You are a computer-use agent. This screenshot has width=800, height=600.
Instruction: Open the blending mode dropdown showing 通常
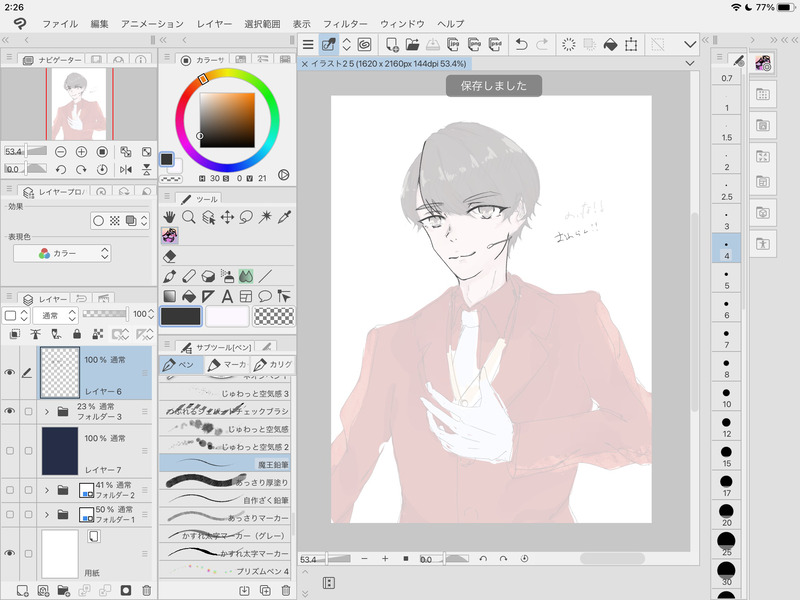point(55,315)
